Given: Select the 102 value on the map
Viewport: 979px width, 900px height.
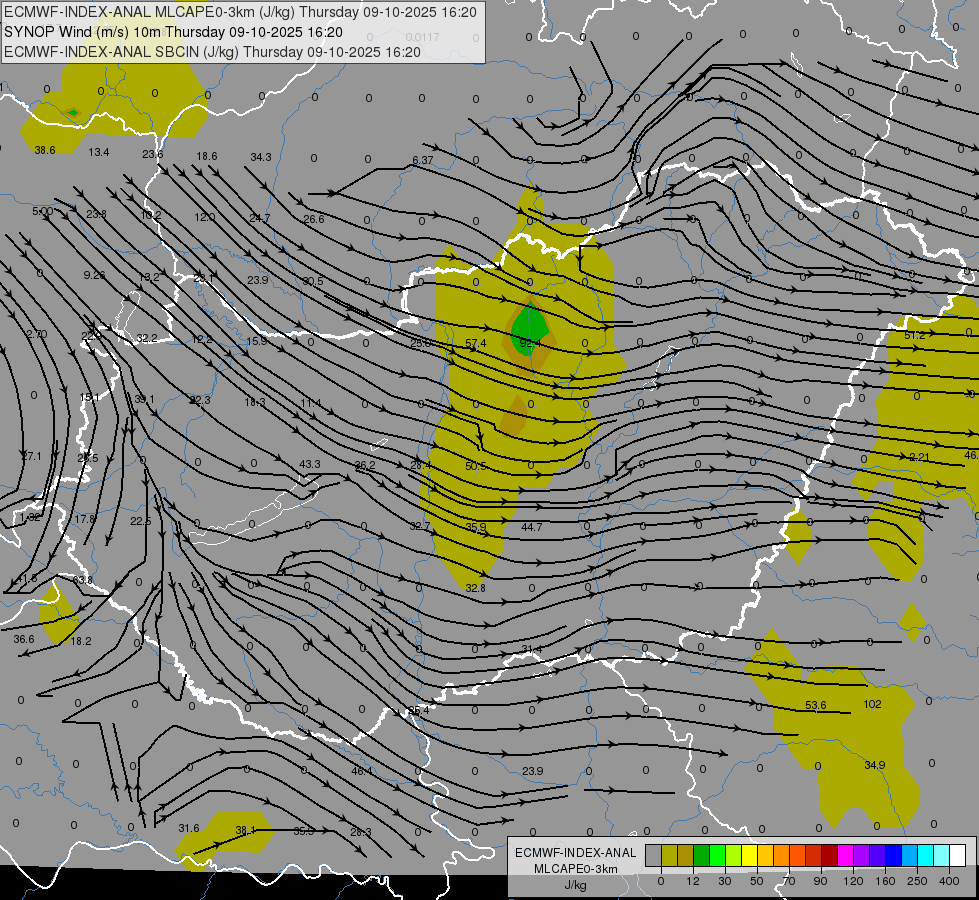Looking at the screenshot, I should pos(872,704).
